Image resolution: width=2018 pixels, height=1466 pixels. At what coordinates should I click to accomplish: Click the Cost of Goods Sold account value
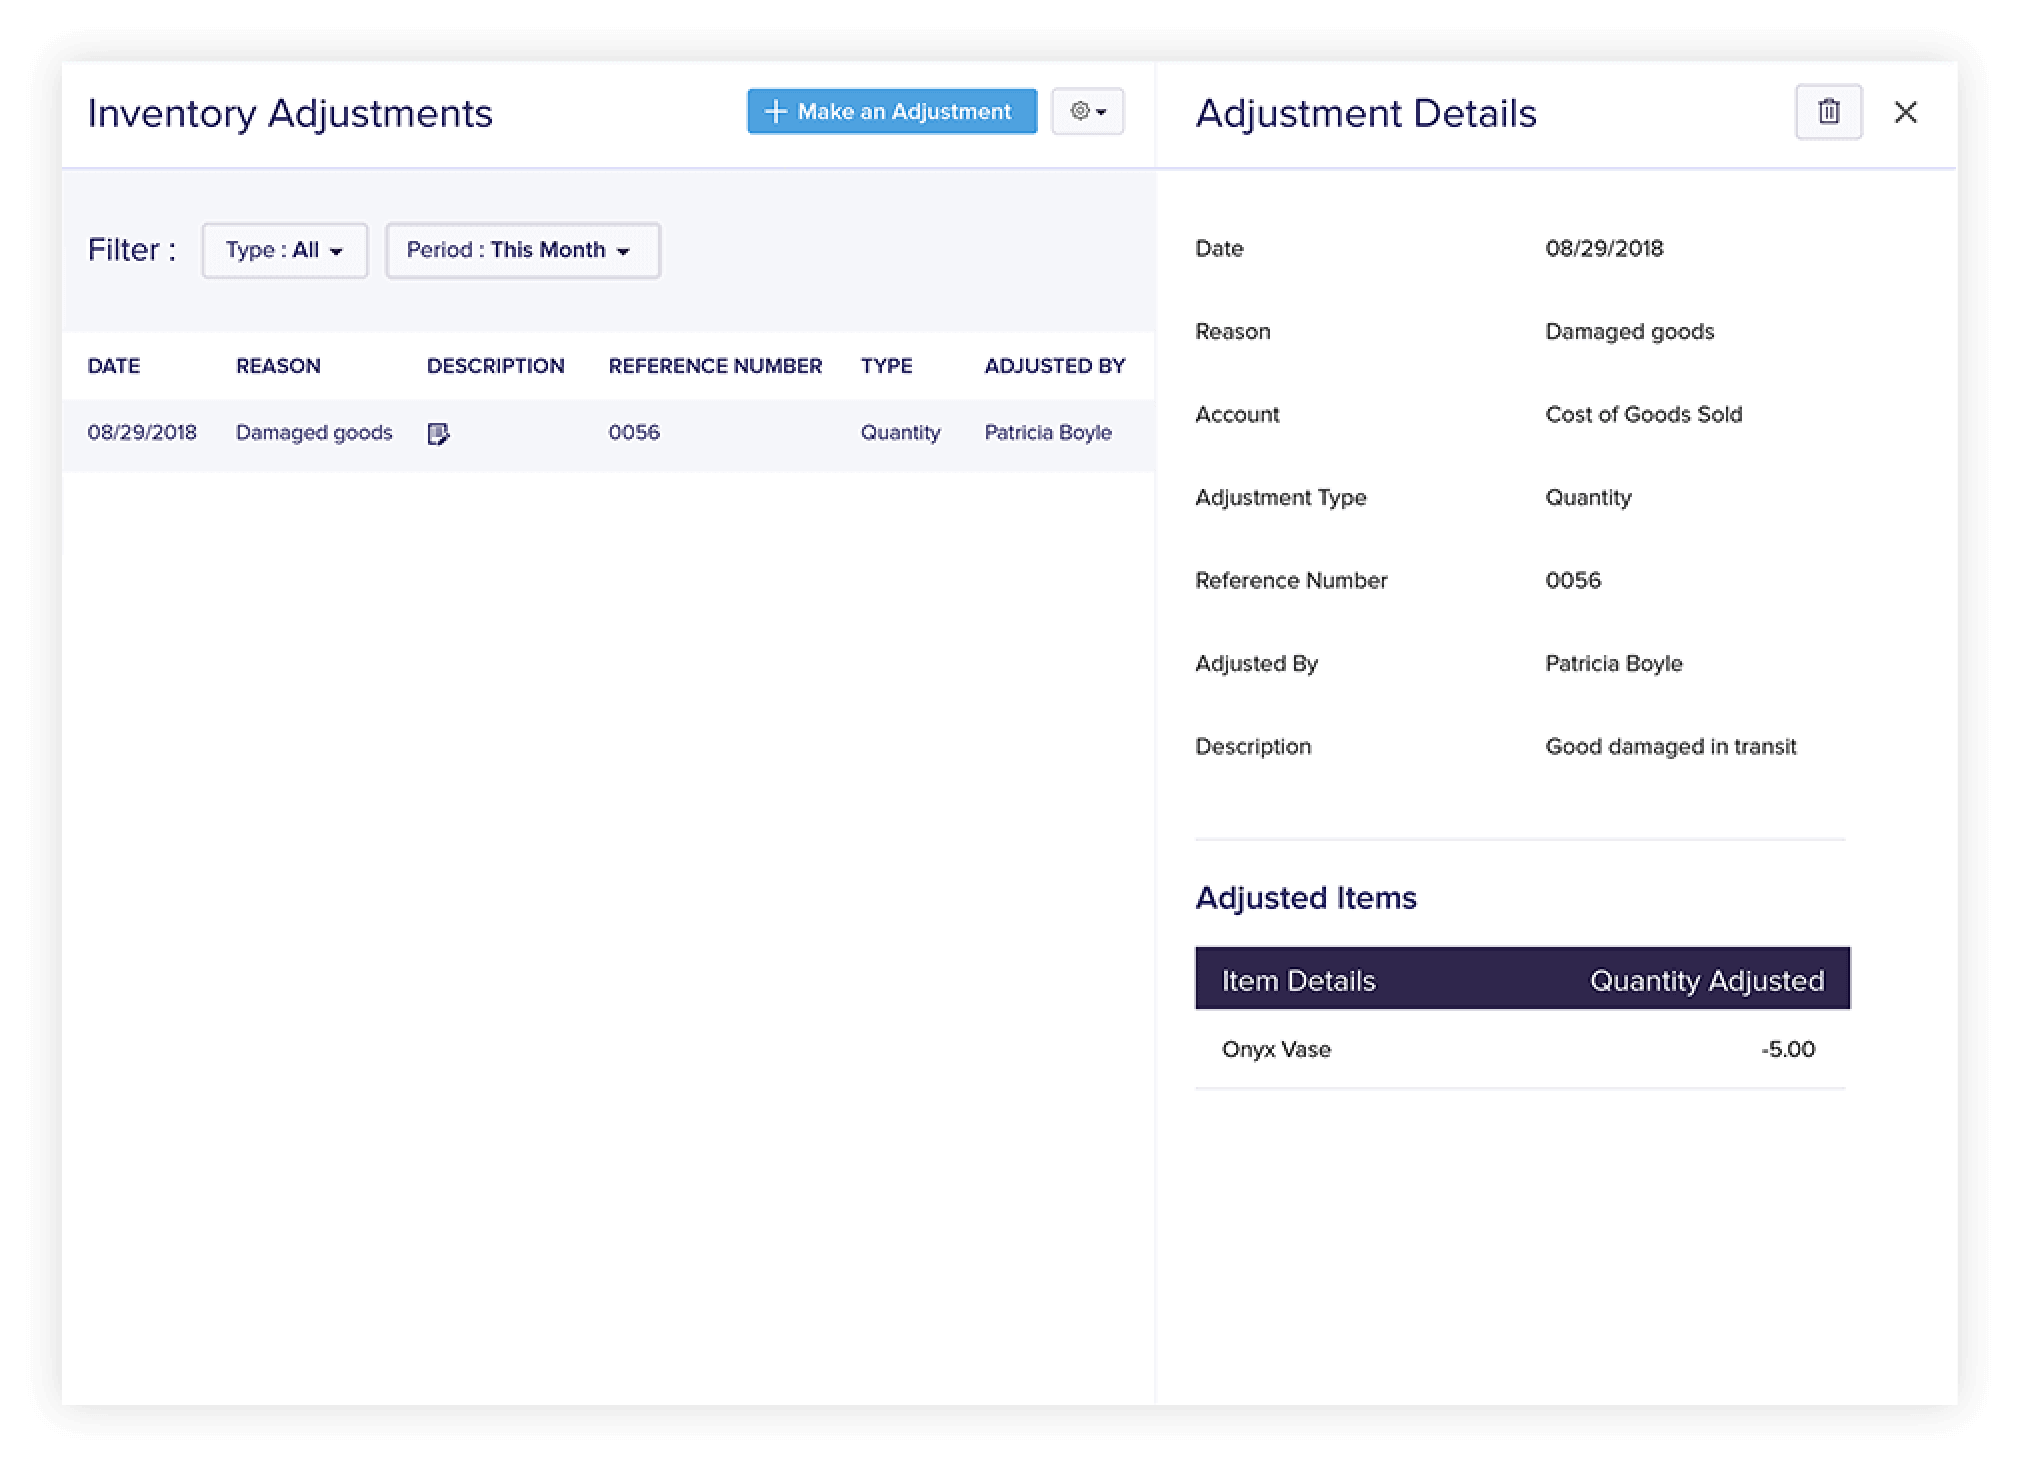(1644, 414)
